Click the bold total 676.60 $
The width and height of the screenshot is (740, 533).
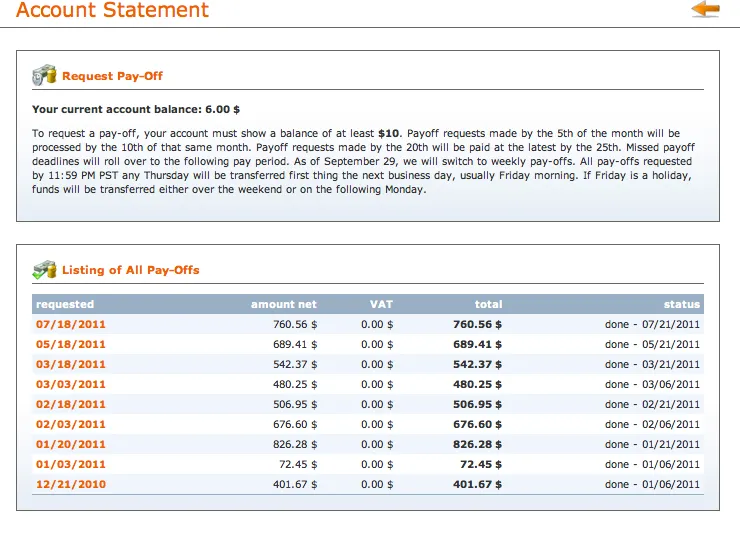pyautogui.click(x=478, y=424)
